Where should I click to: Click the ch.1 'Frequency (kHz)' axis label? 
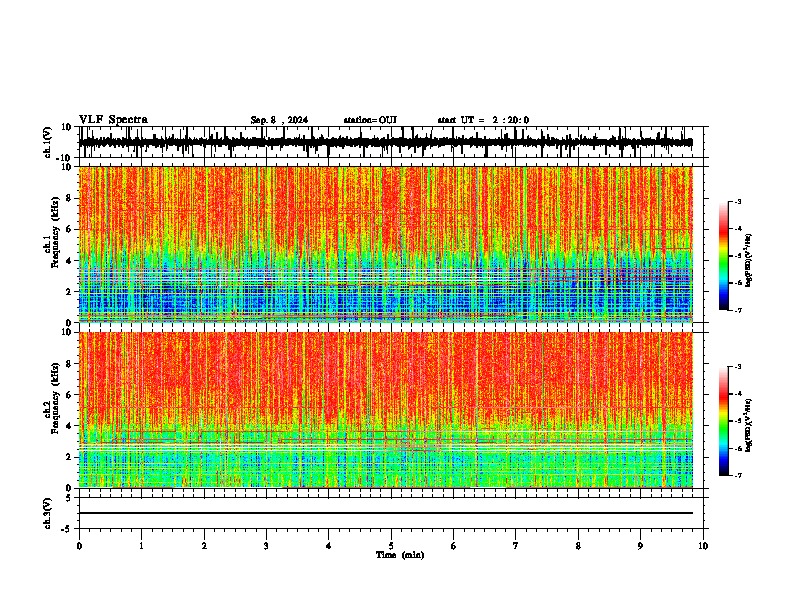coord(55,233)
